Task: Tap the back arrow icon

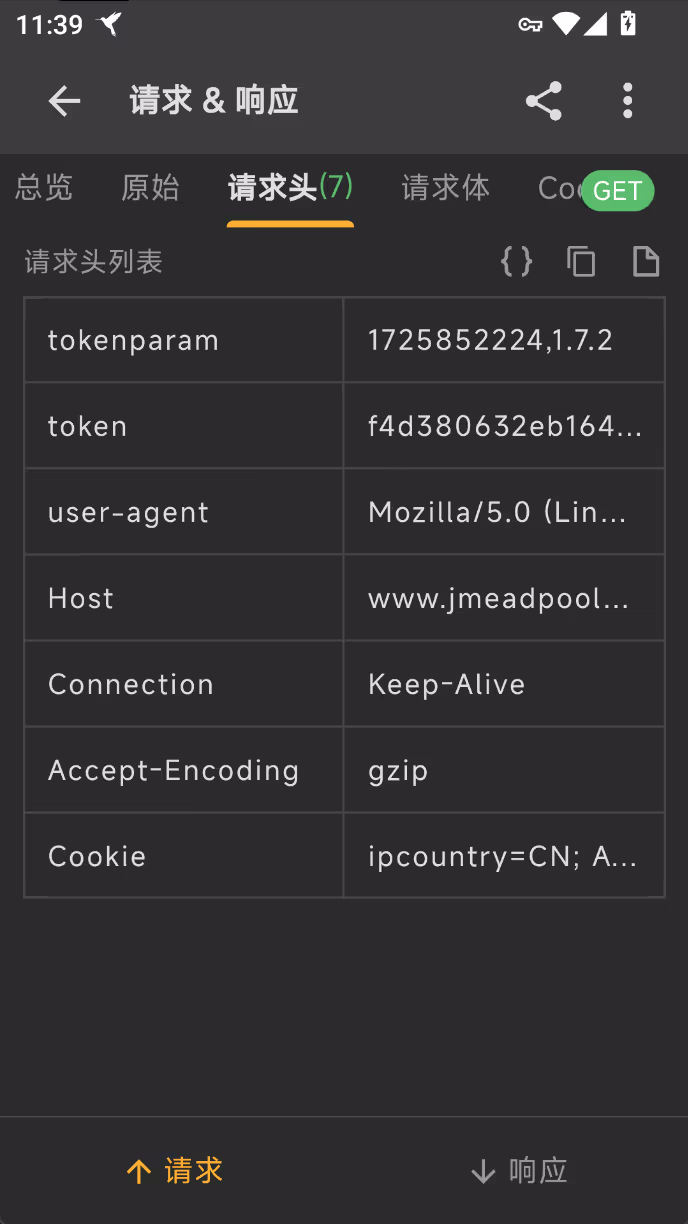Action: 65,101
